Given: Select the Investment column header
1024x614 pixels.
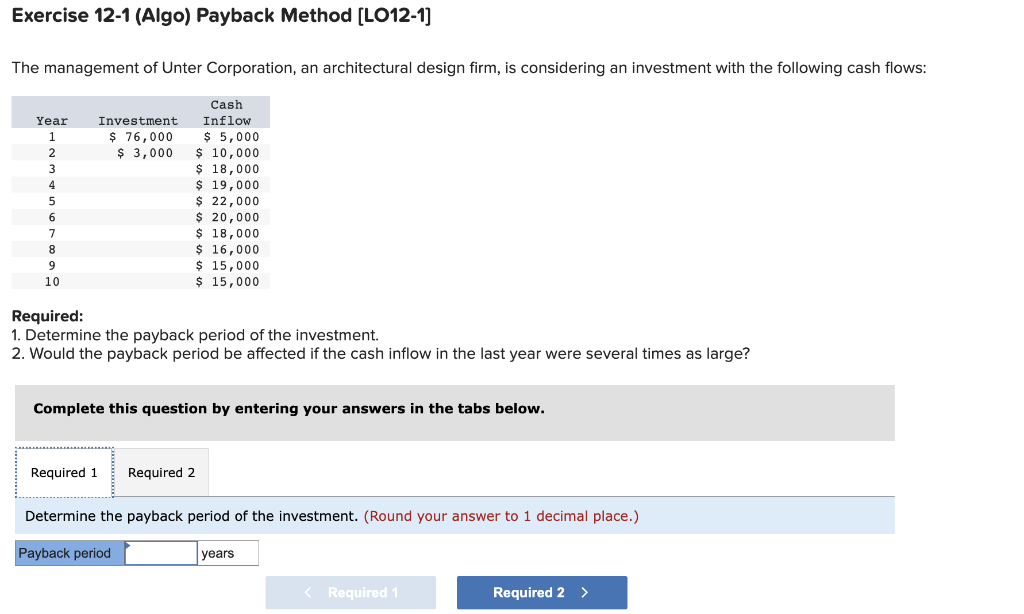Looking at the screenshot, I should (137, 120).
